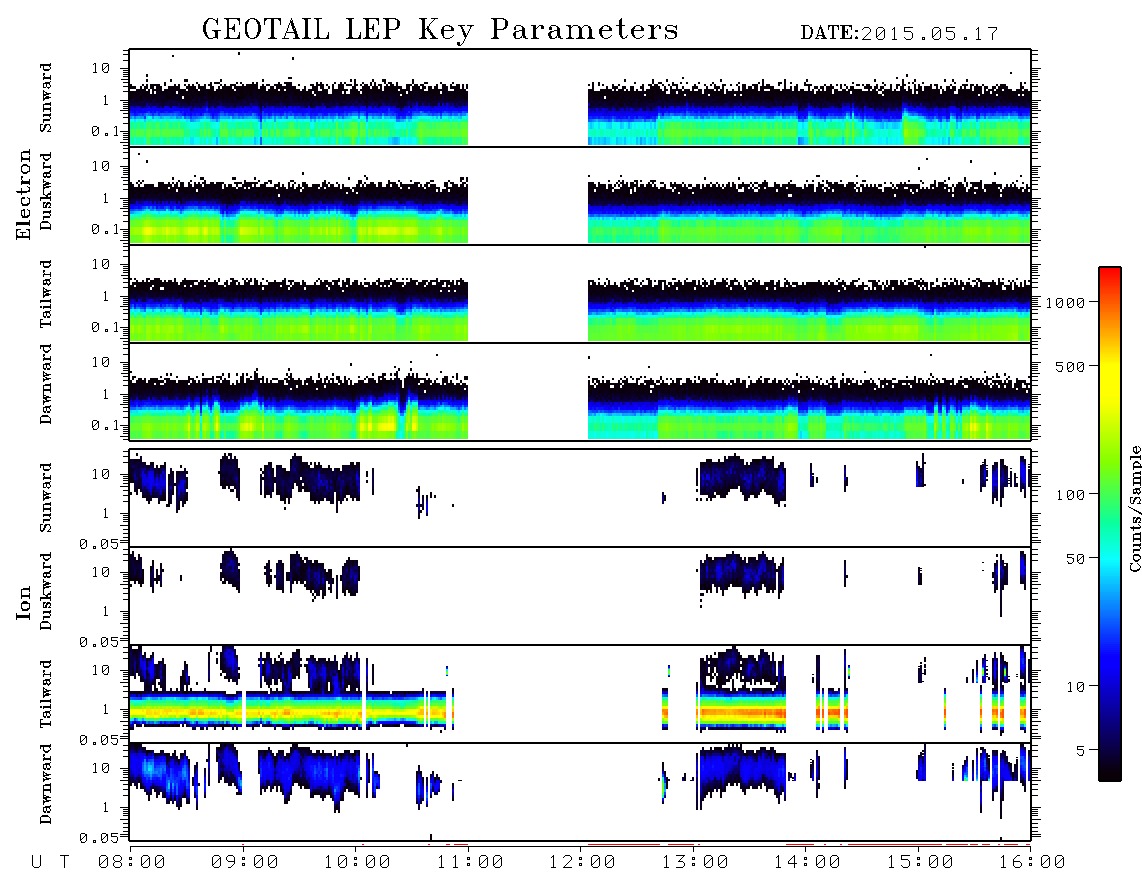
Task: Click the 12:00 time axis label
Action: point(582,863)
